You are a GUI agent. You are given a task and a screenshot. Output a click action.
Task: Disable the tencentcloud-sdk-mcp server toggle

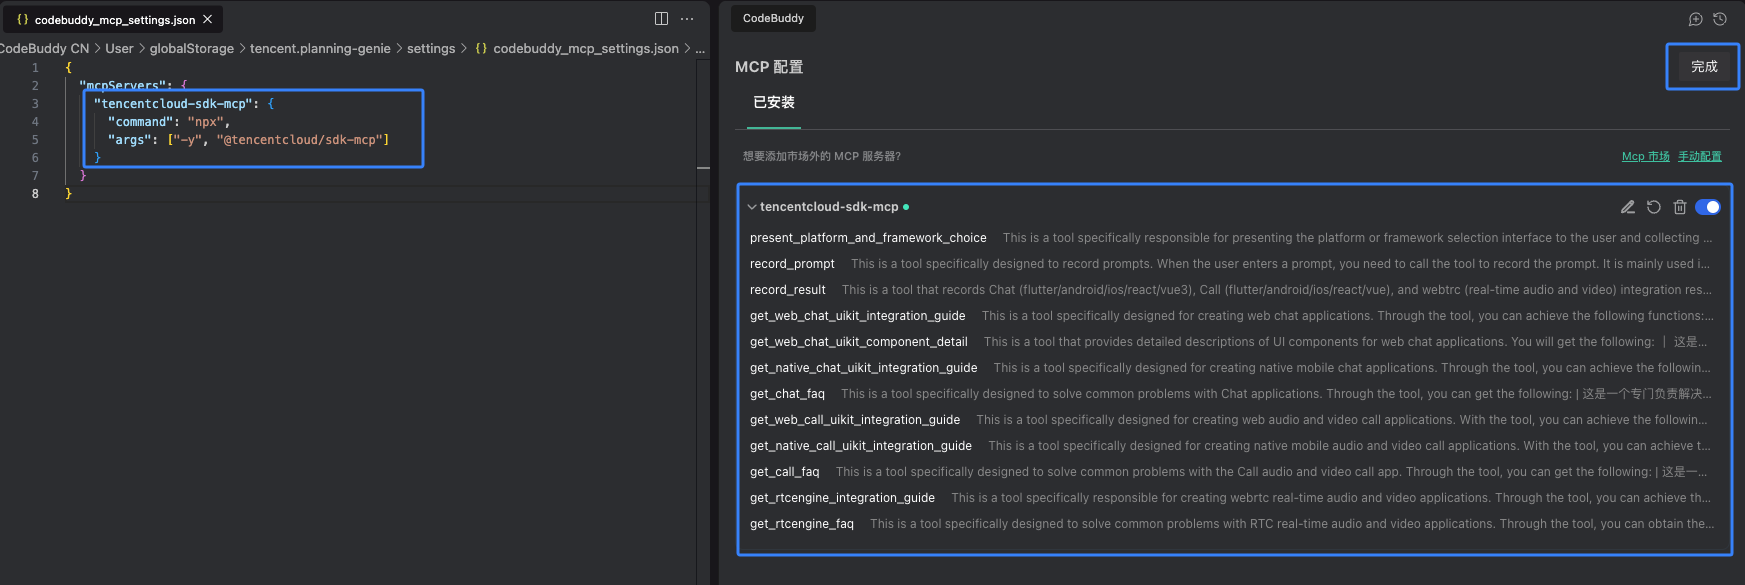1708,207
